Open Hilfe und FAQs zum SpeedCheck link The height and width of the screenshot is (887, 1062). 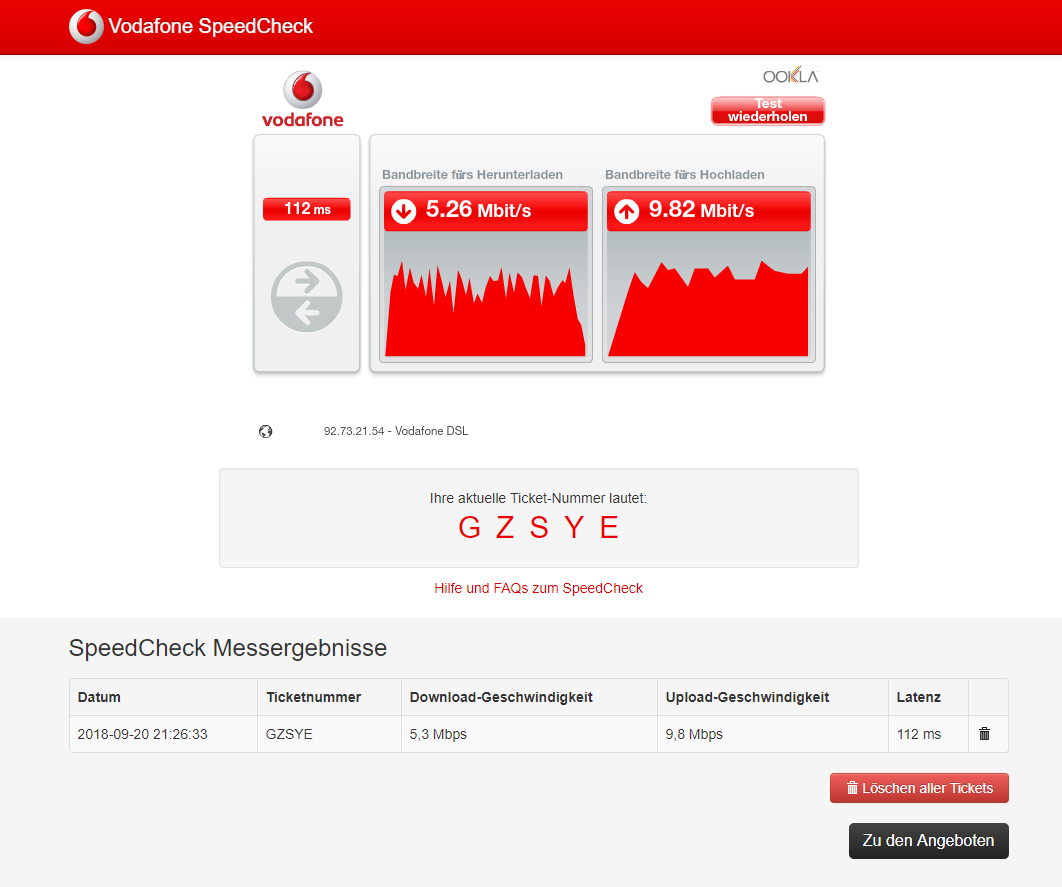(x=538, y=588)
